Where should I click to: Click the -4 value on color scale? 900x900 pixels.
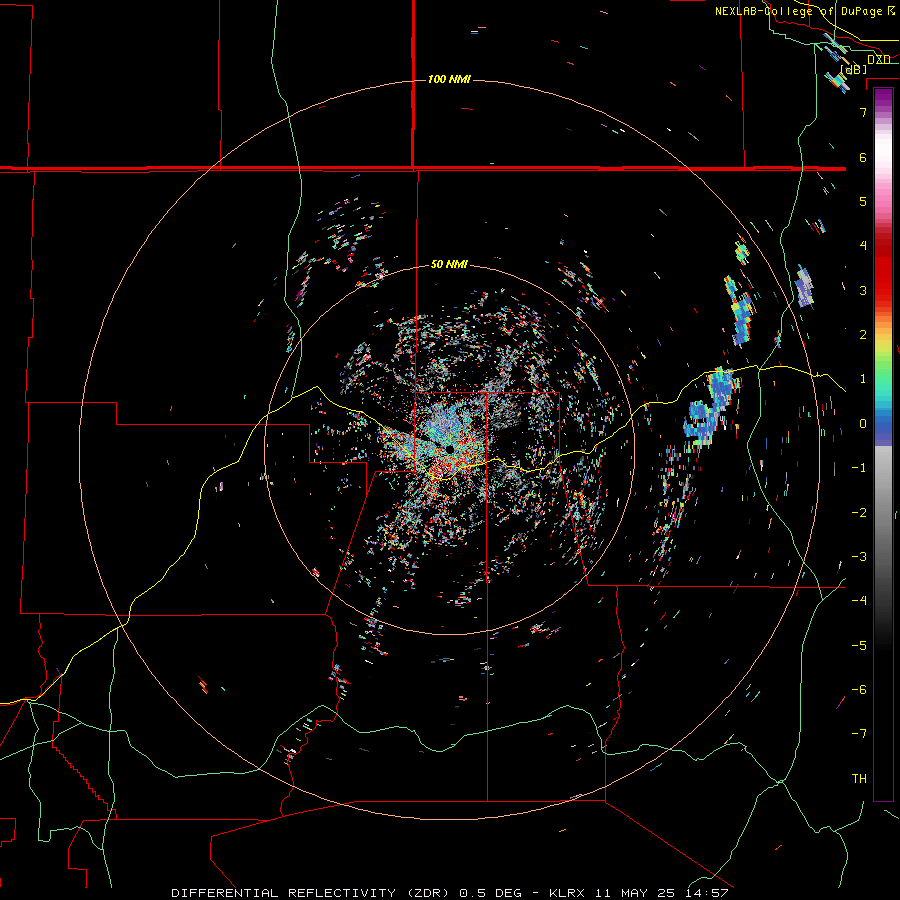859,601
